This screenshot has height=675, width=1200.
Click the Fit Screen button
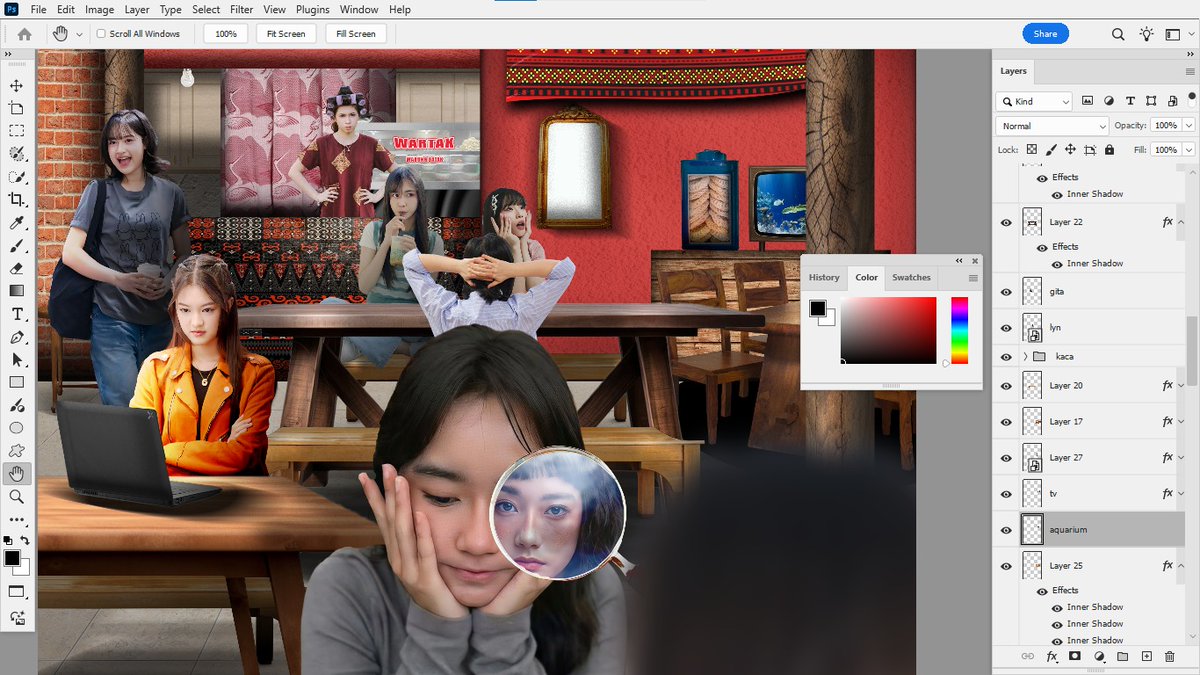coord(285,33)
